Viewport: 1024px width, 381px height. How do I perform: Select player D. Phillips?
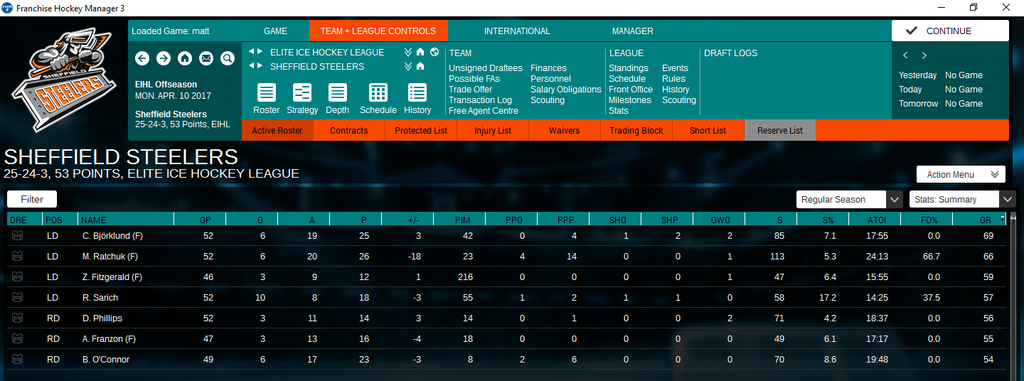(103, 318)
